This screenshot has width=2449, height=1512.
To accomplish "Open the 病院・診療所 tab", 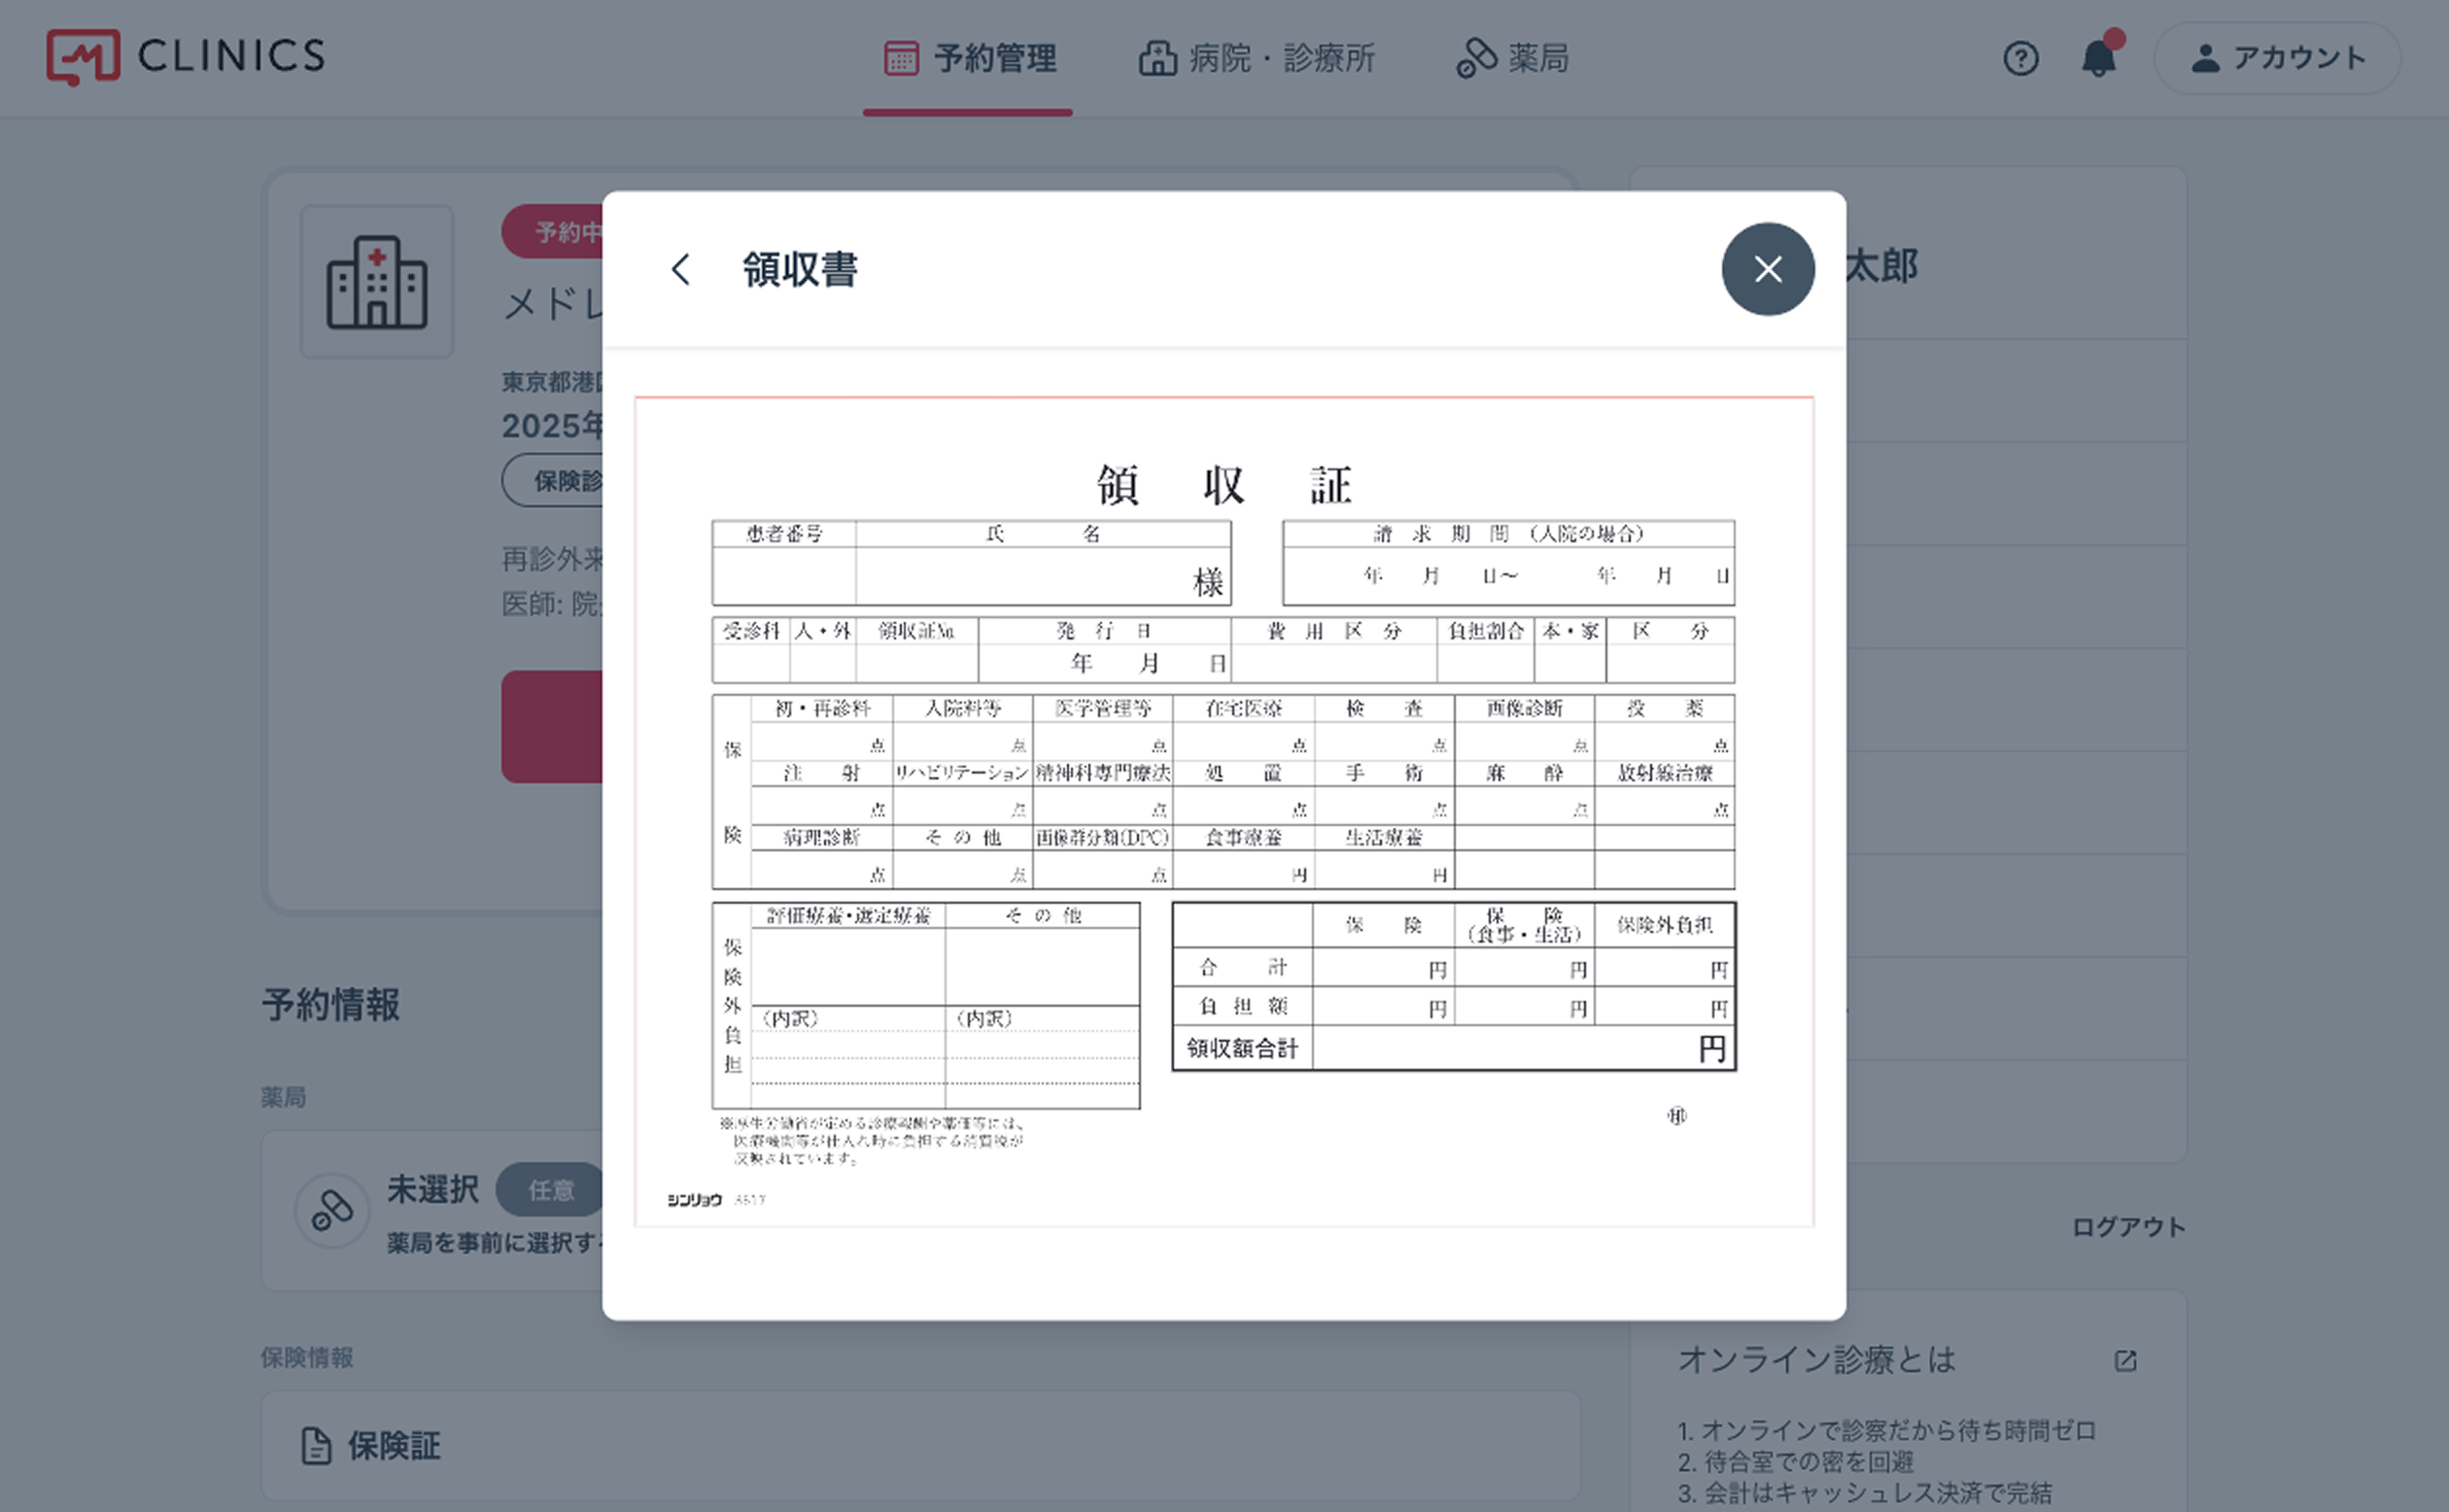I will [1256, 58].
